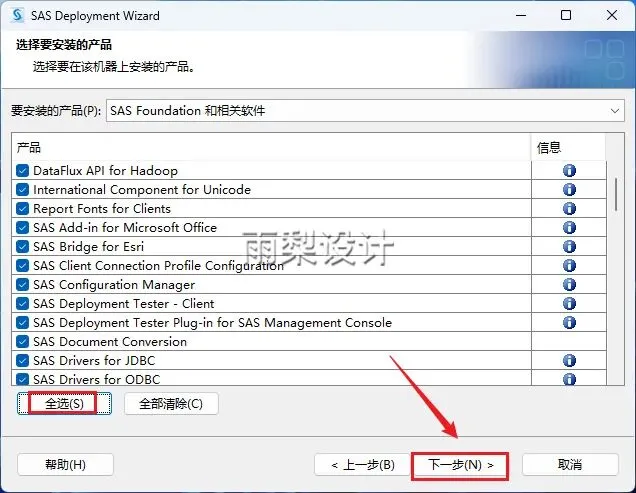Uncheck SAS Drivers for ODBC
This screenshot has width=636, height=493.
pos(22,379)
